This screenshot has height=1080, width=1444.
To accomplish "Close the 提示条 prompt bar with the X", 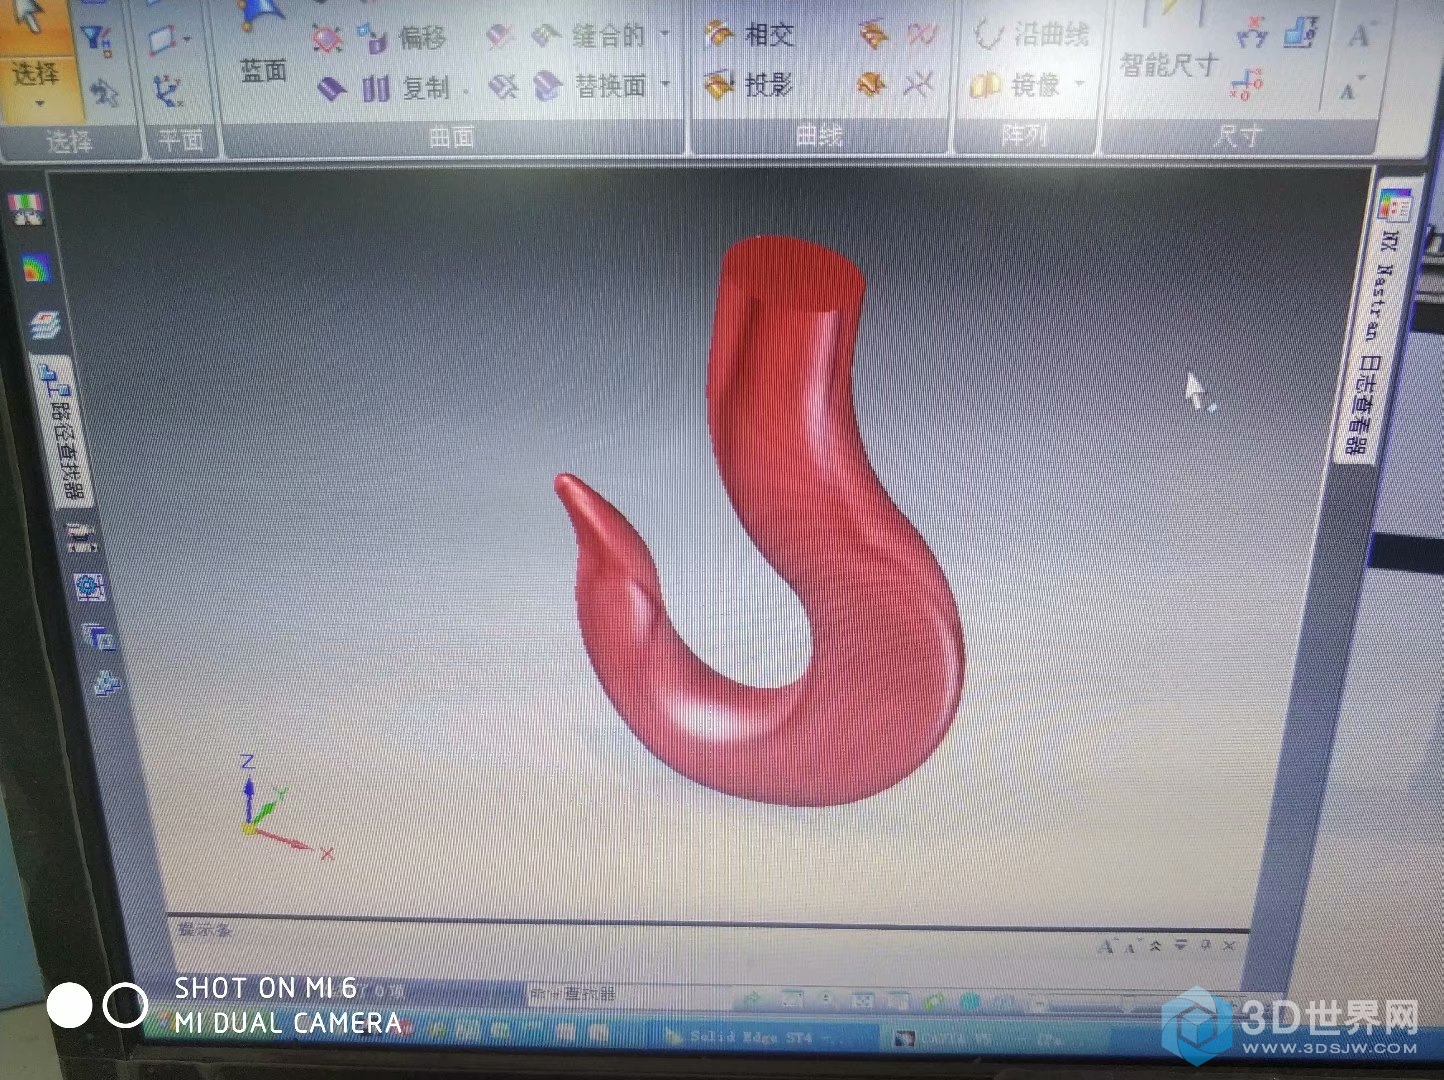I will pos(1229,944).
